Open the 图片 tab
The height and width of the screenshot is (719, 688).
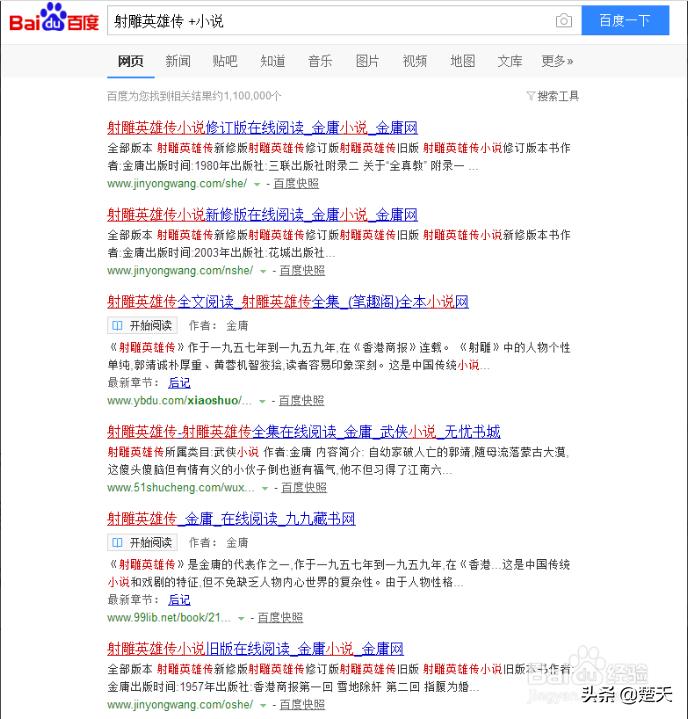click(367, 61)
